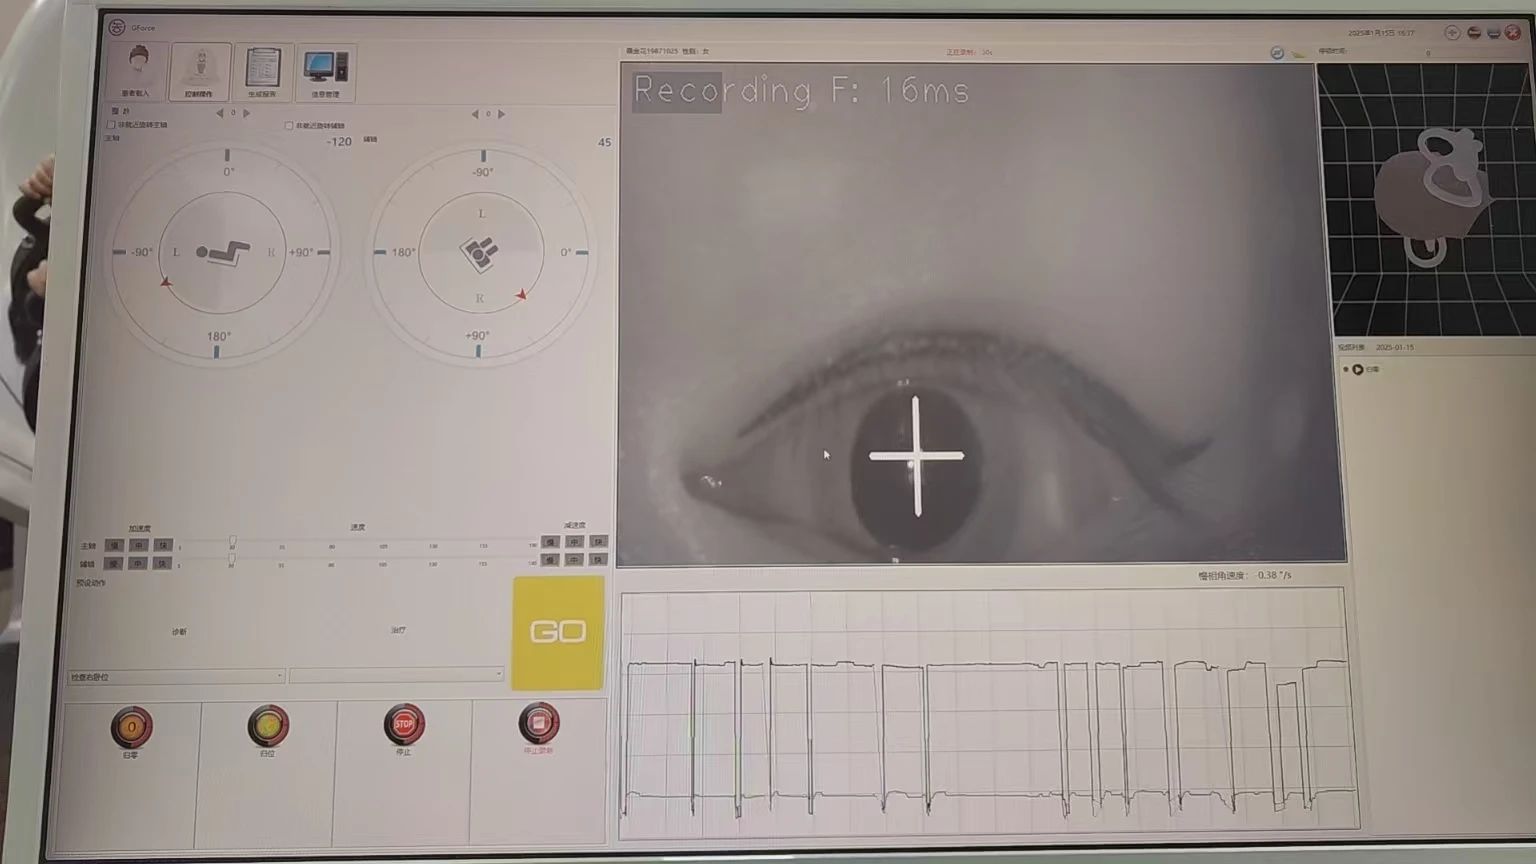Image resolution: width=1536 pixels, height=864 pixels.
Task: Select slow acceleration for the auxiliary axis
Action: [x=114, y=564]
